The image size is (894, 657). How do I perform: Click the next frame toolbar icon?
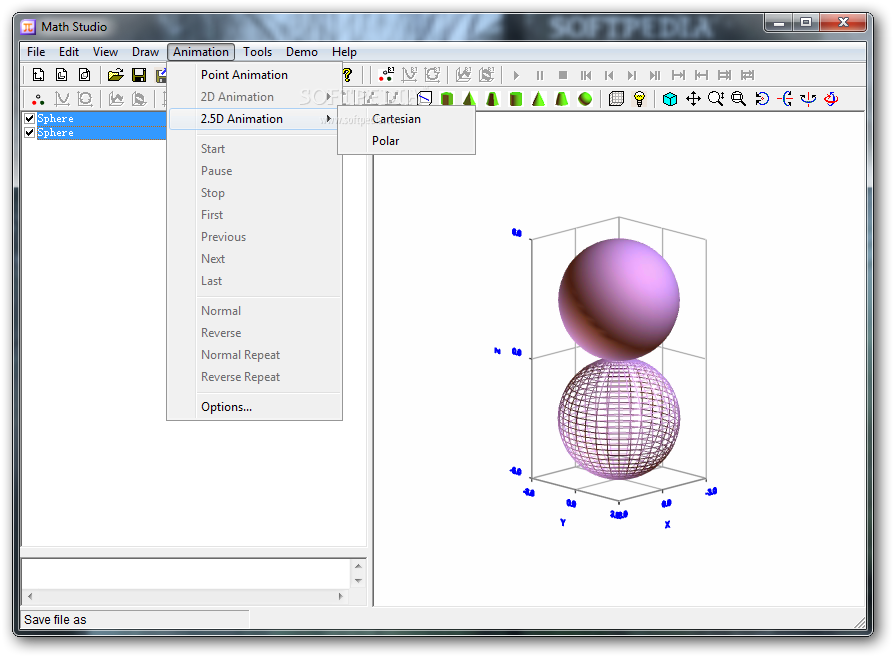tap(631, 75)
